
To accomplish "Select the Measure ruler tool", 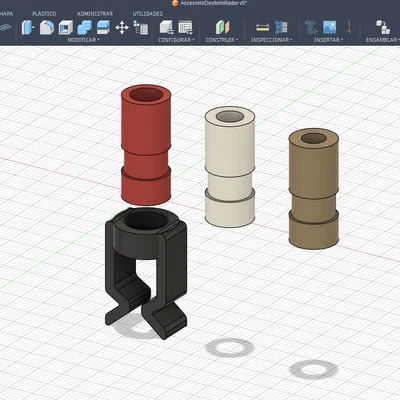I will tap(263, 27).
